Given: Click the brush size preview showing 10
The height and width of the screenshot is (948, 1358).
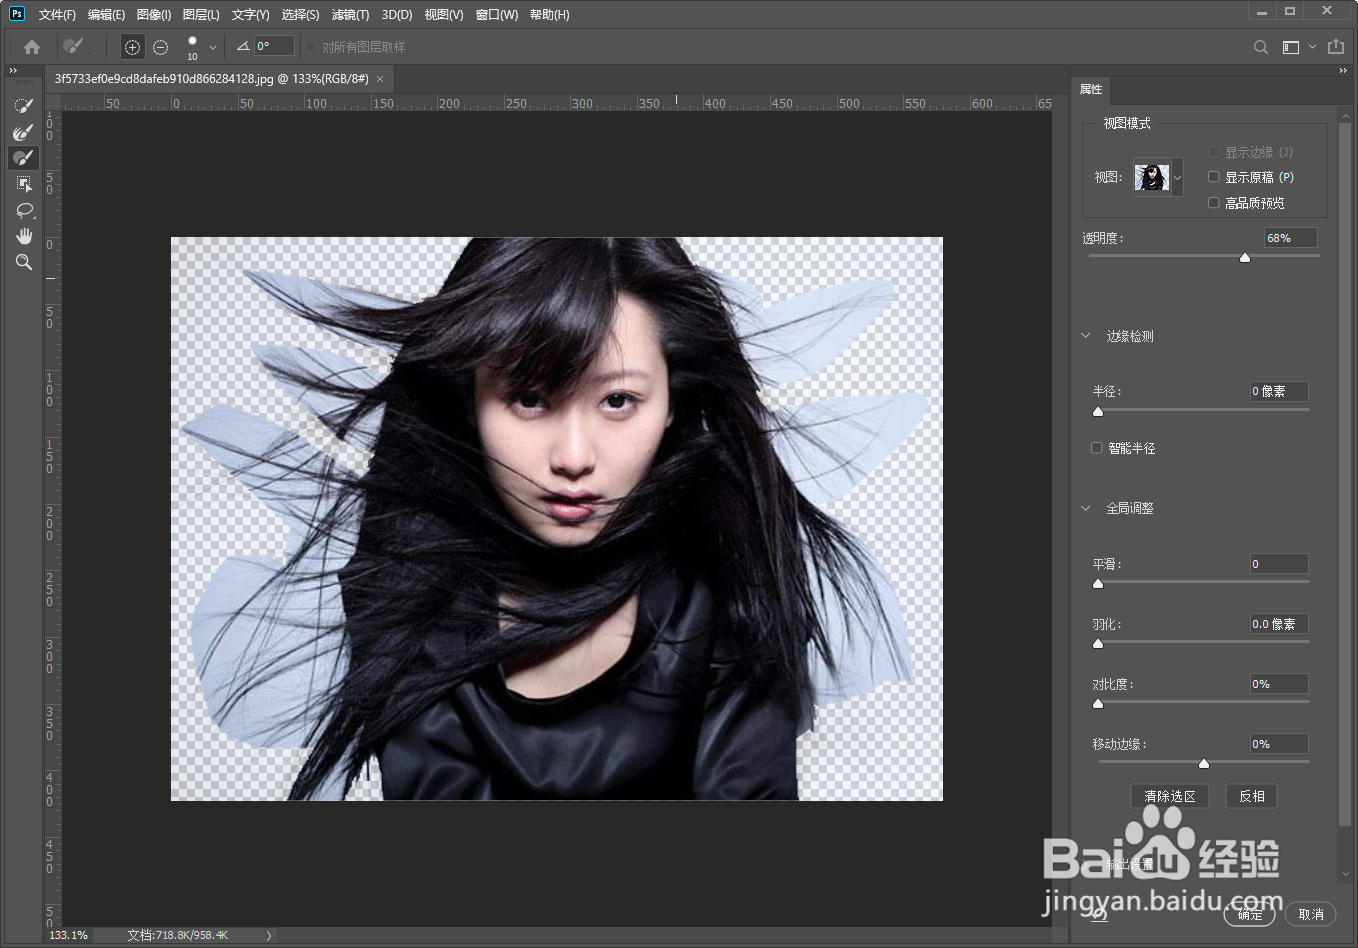Looking at the screenshot, I should tap(192, 47).
